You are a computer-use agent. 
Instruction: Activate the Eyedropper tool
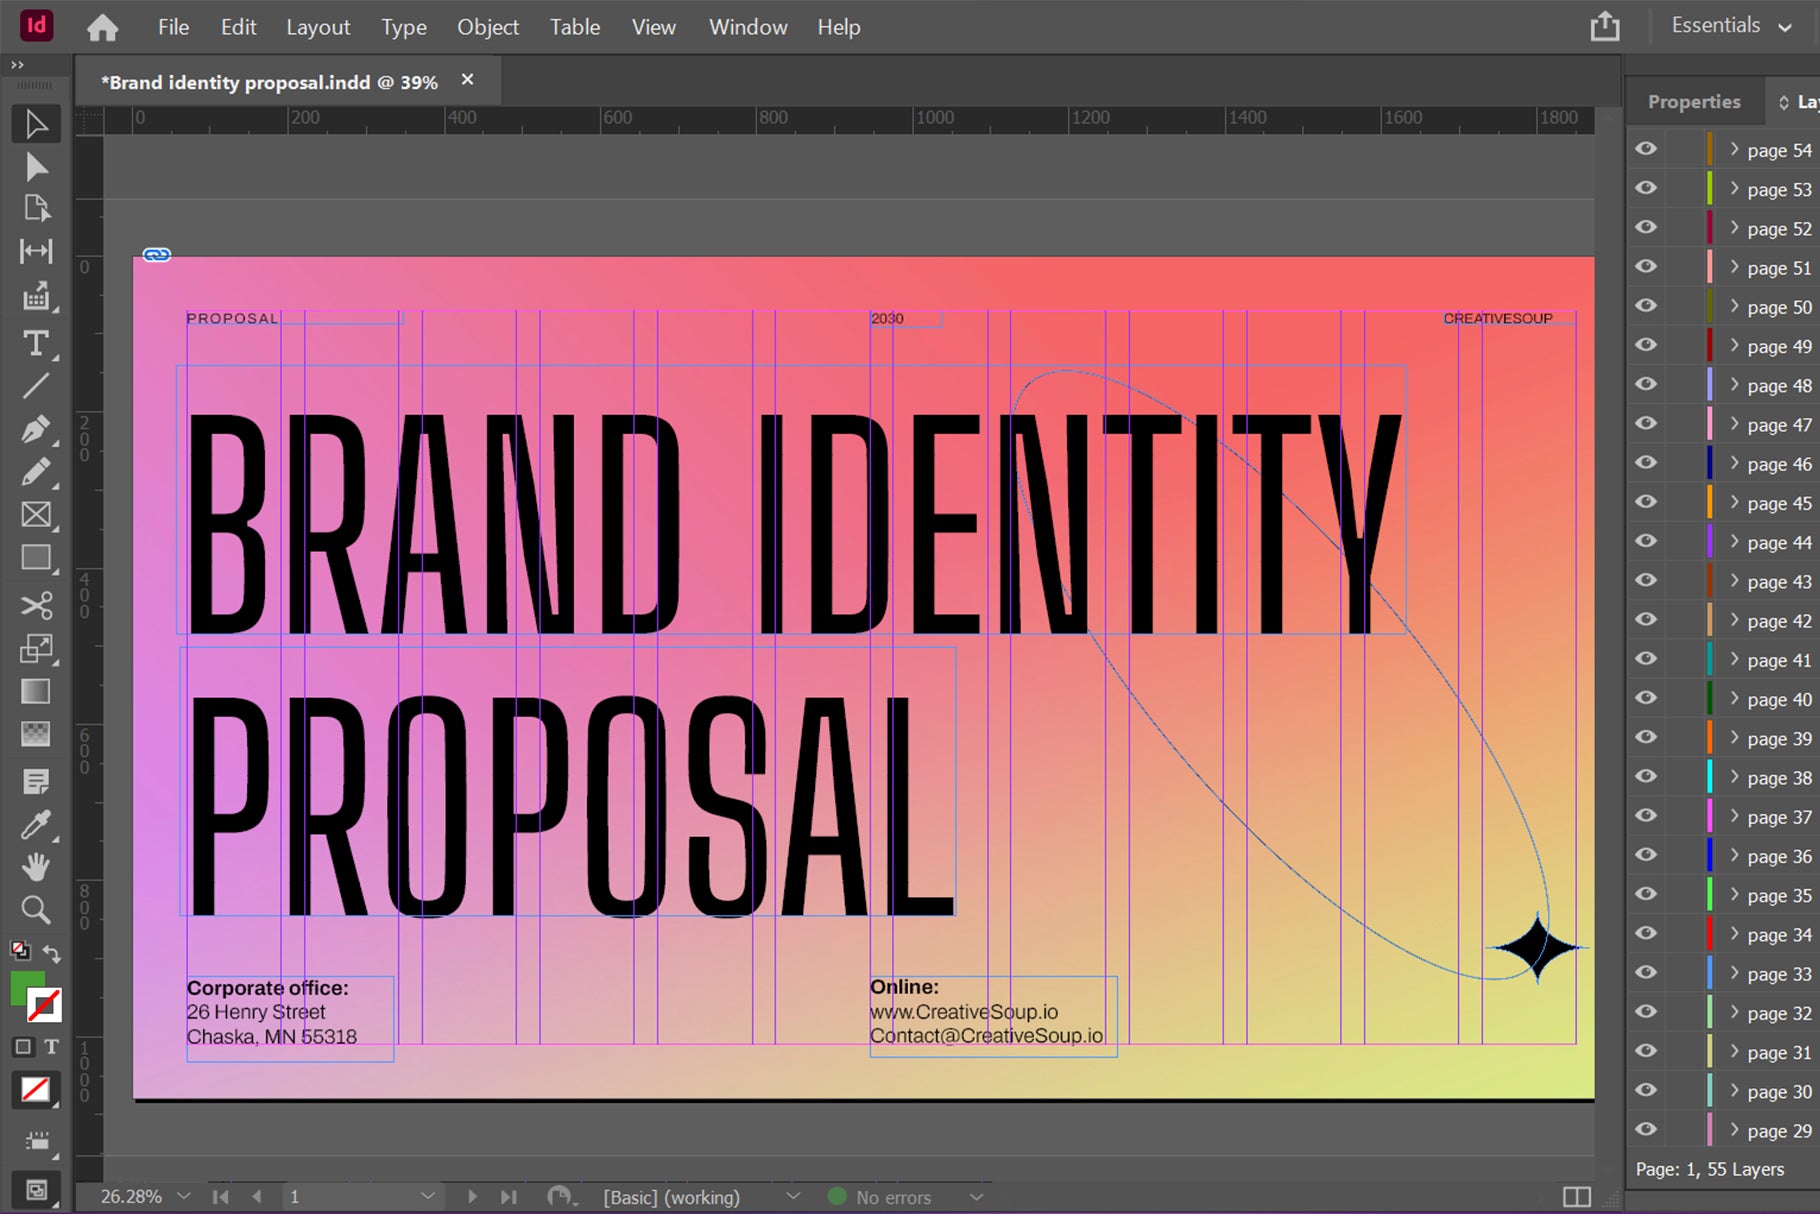(x=36, y=825)
